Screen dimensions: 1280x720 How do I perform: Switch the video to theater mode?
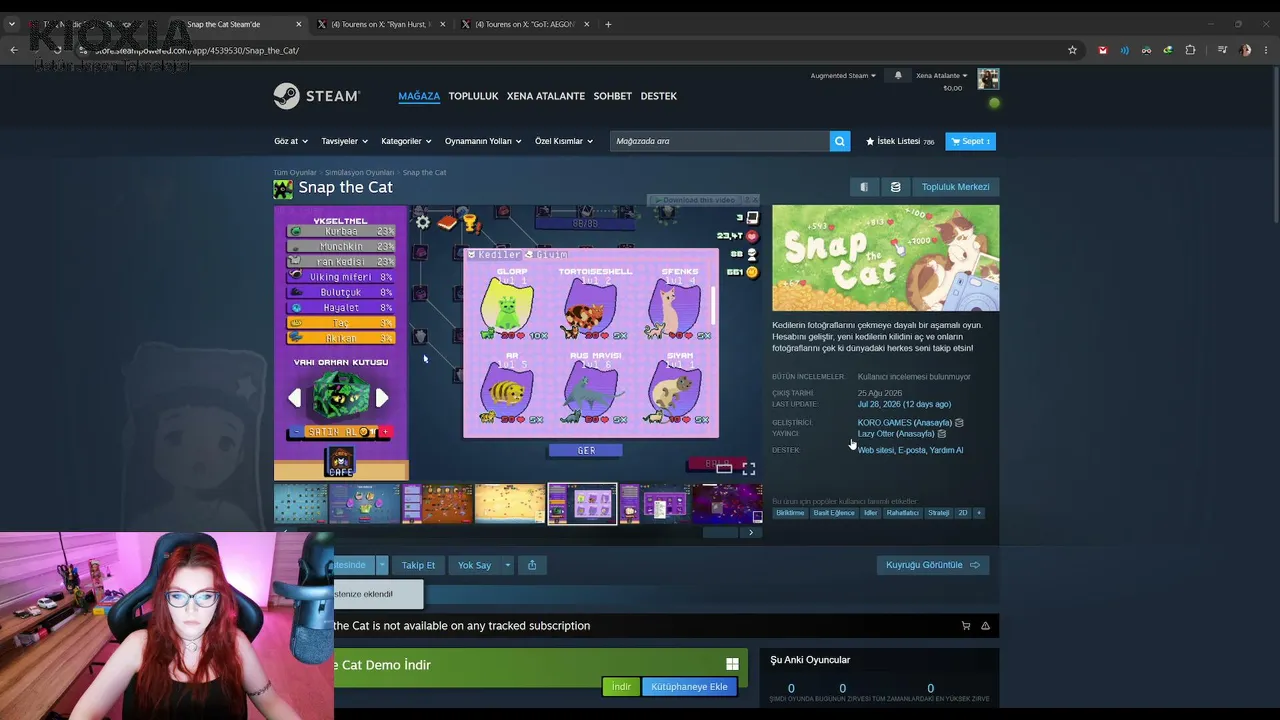pos(724,468)
